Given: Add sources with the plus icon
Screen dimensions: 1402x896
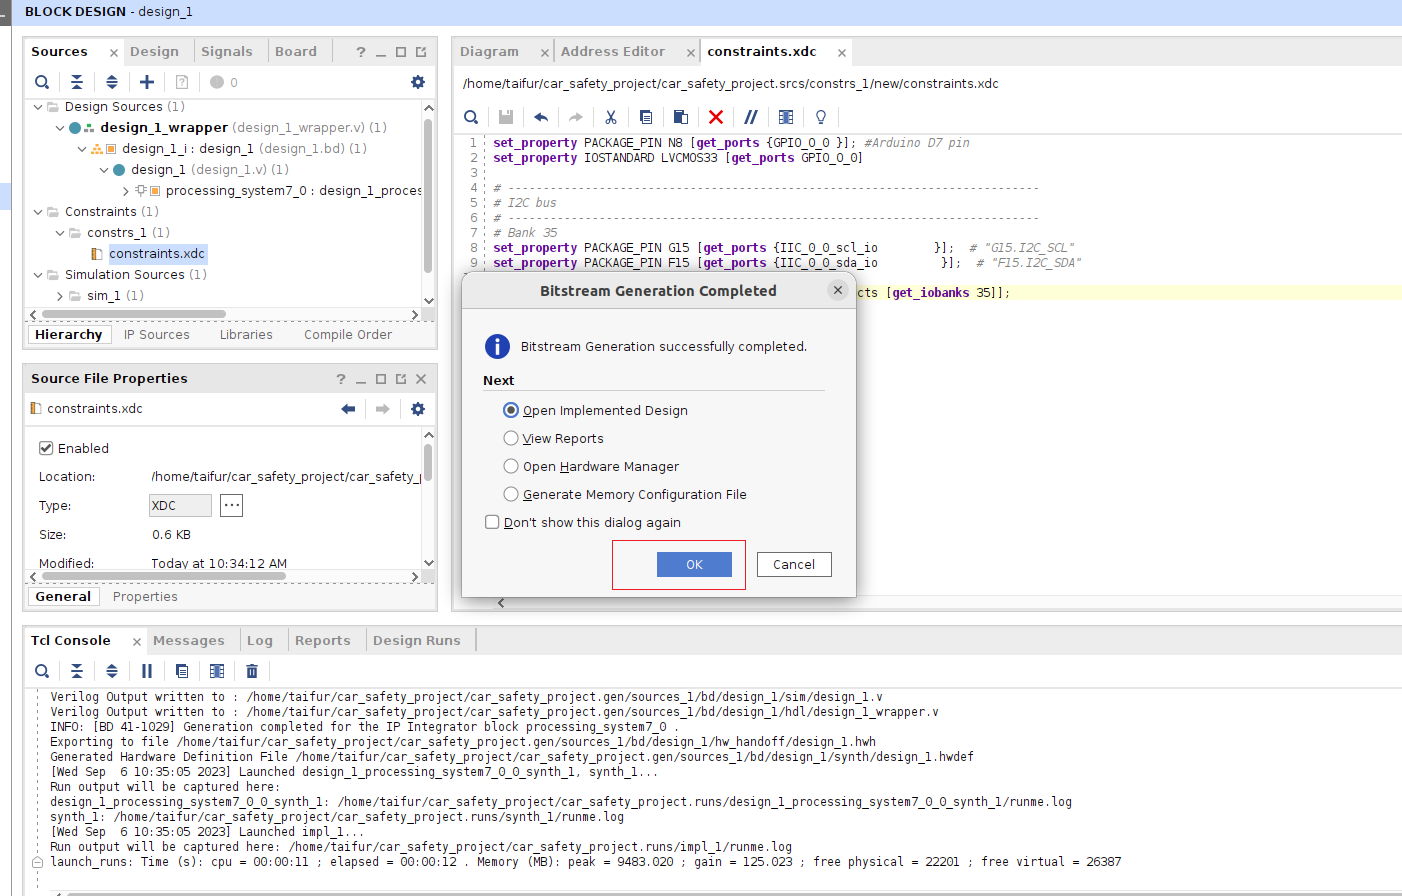Looking at the screenshot, I should tap(147, 82).
